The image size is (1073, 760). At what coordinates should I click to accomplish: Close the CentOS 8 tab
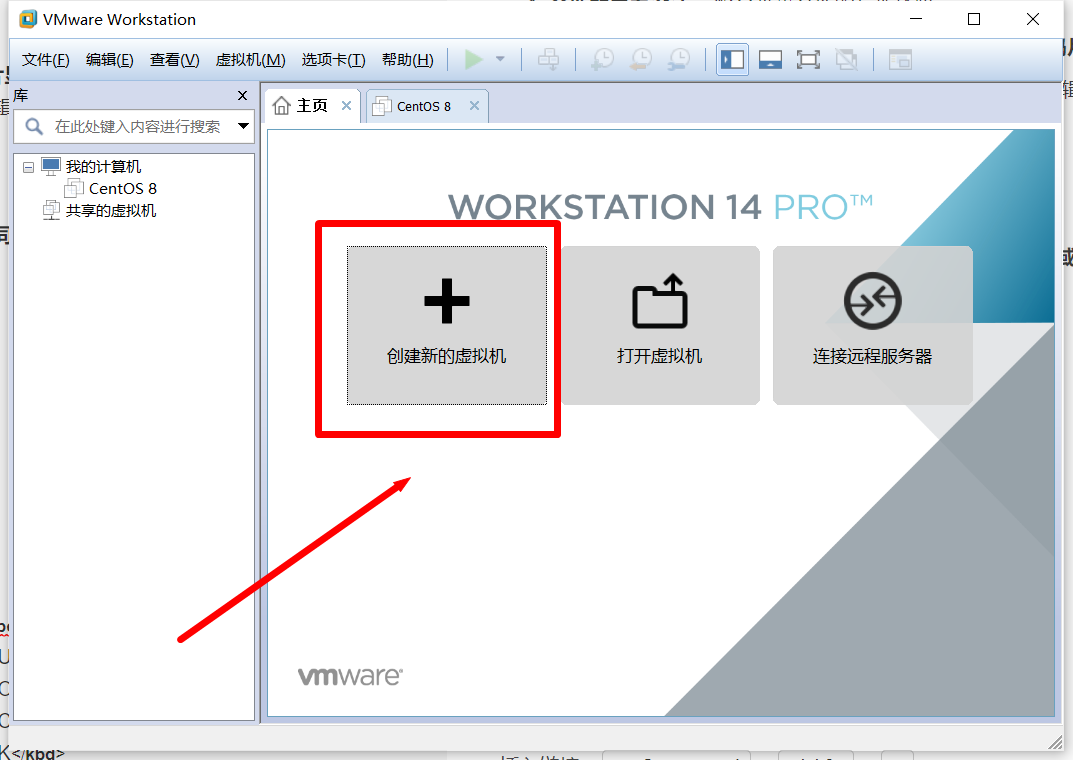474,105
